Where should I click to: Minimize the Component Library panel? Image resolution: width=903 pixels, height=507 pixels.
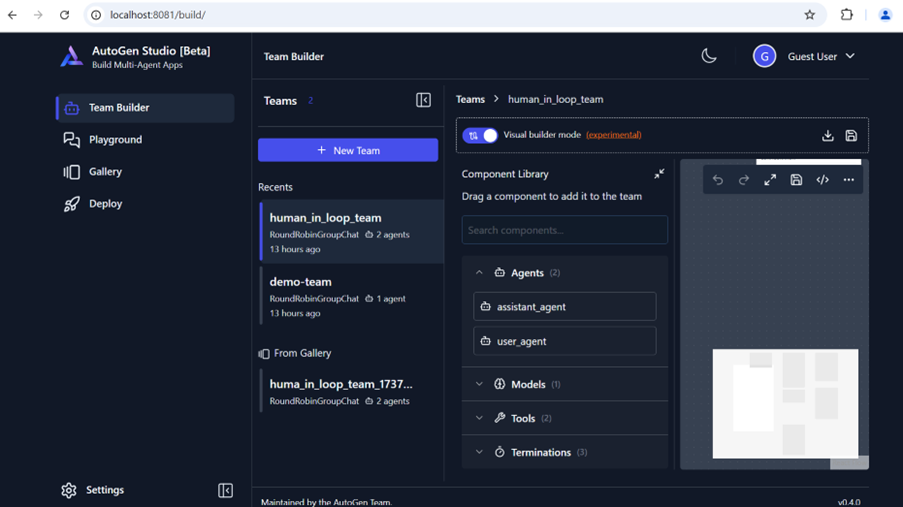pyautogui.click(x=659, y=174)
